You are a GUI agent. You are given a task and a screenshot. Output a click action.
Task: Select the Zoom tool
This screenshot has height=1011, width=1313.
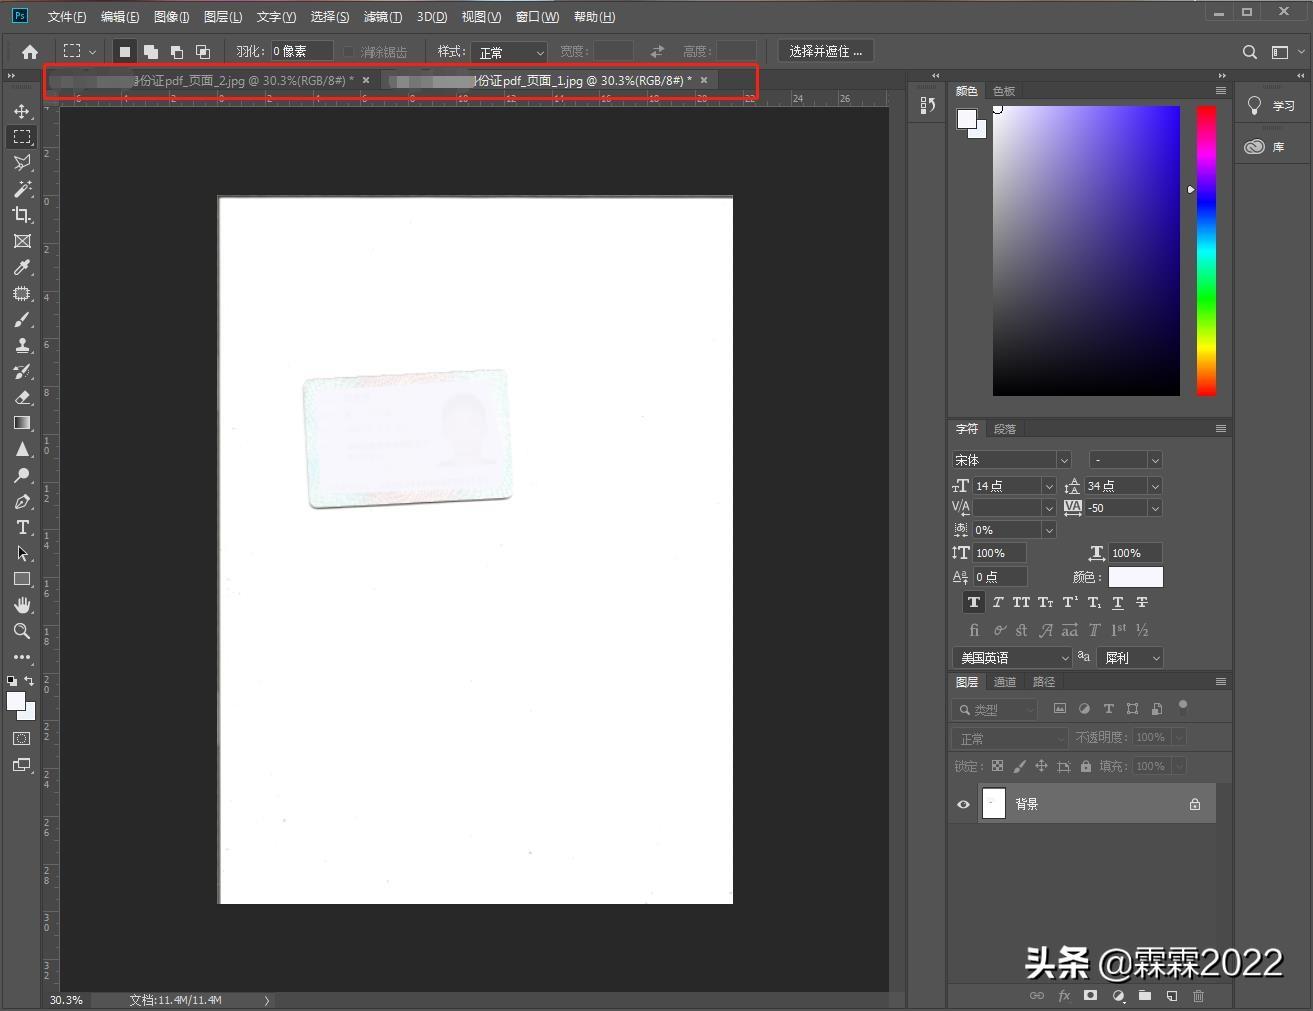pos(22,631)
